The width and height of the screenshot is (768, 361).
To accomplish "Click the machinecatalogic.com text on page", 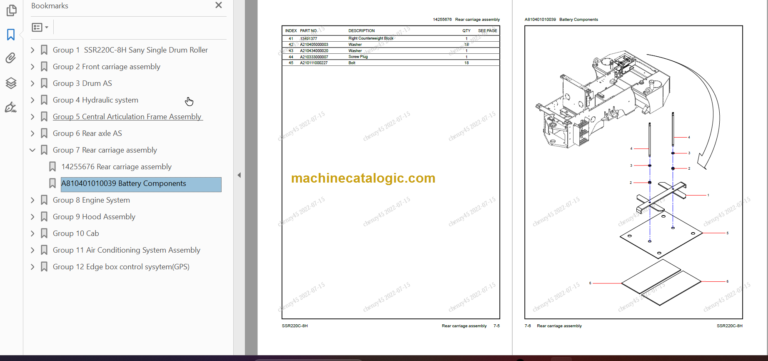I will click(363, 178).
